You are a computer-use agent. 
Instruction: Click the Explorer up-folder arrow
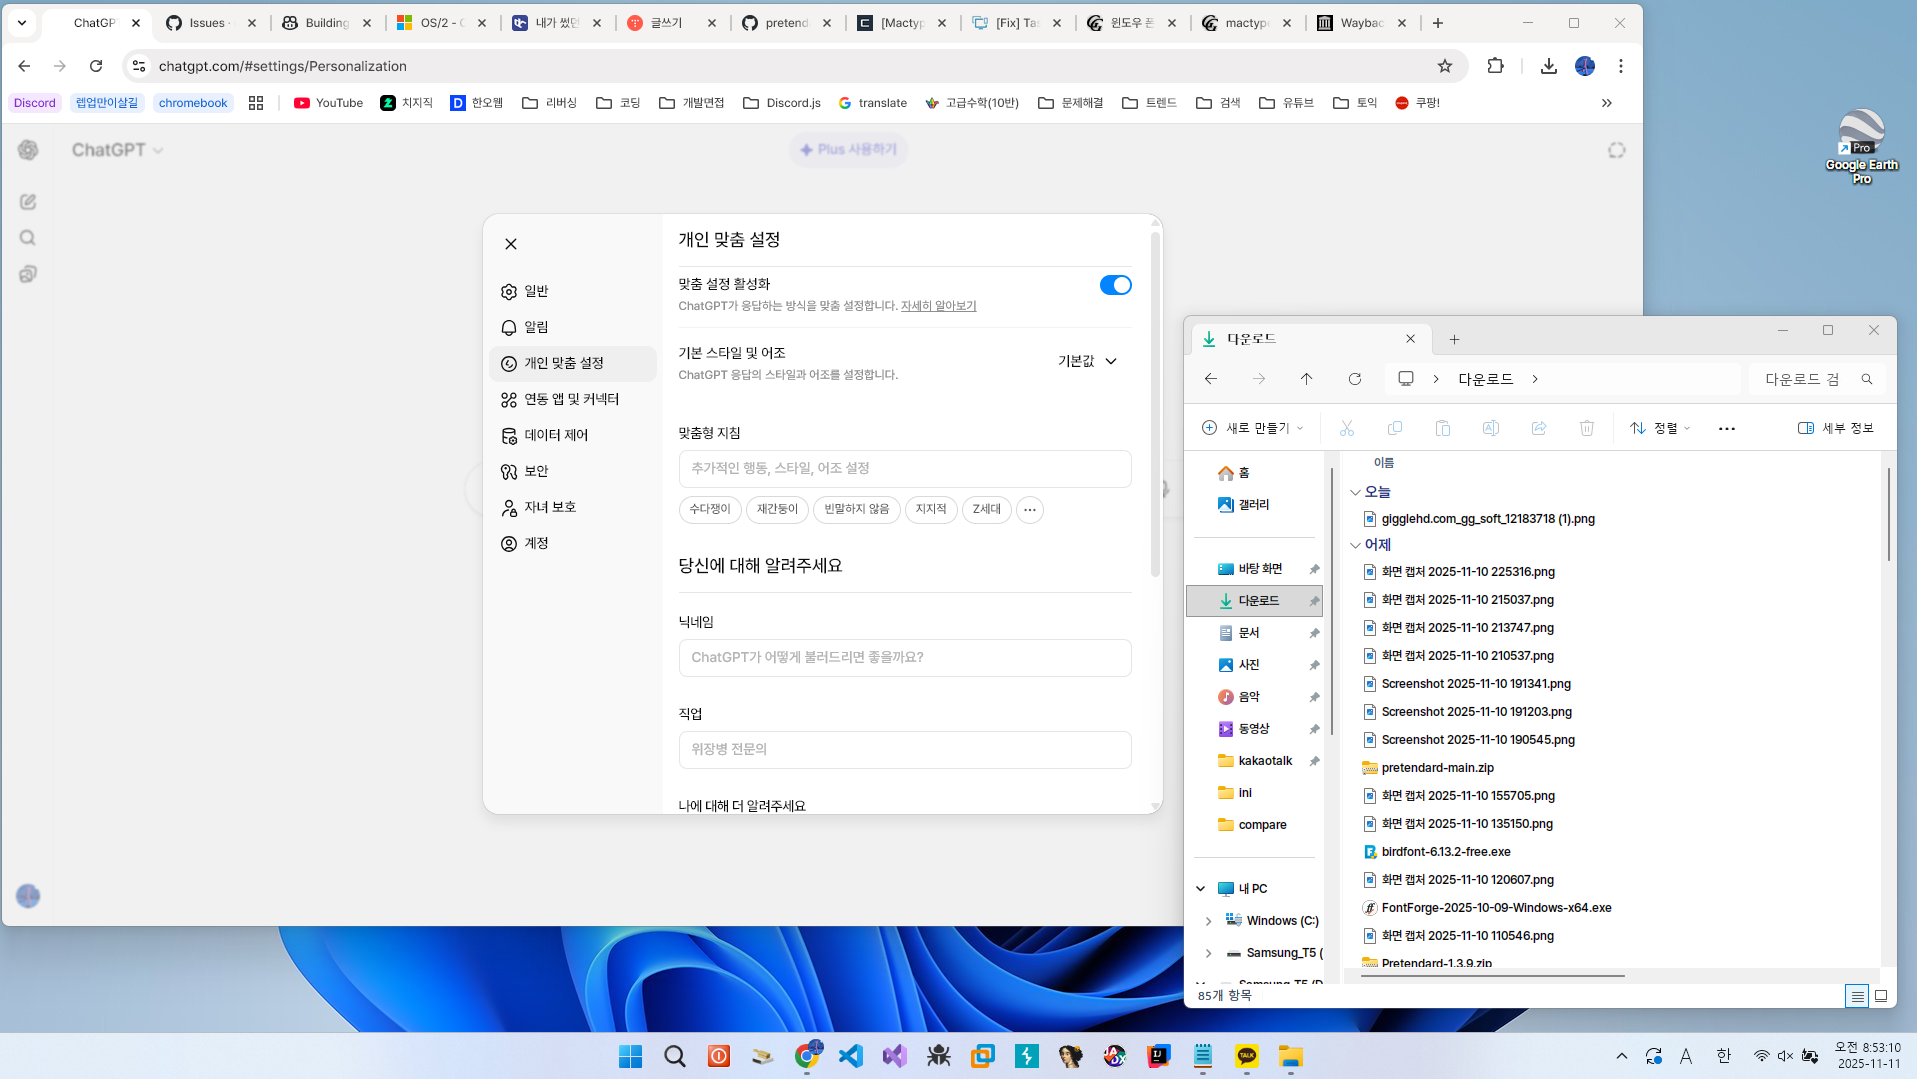[1306, 379]
